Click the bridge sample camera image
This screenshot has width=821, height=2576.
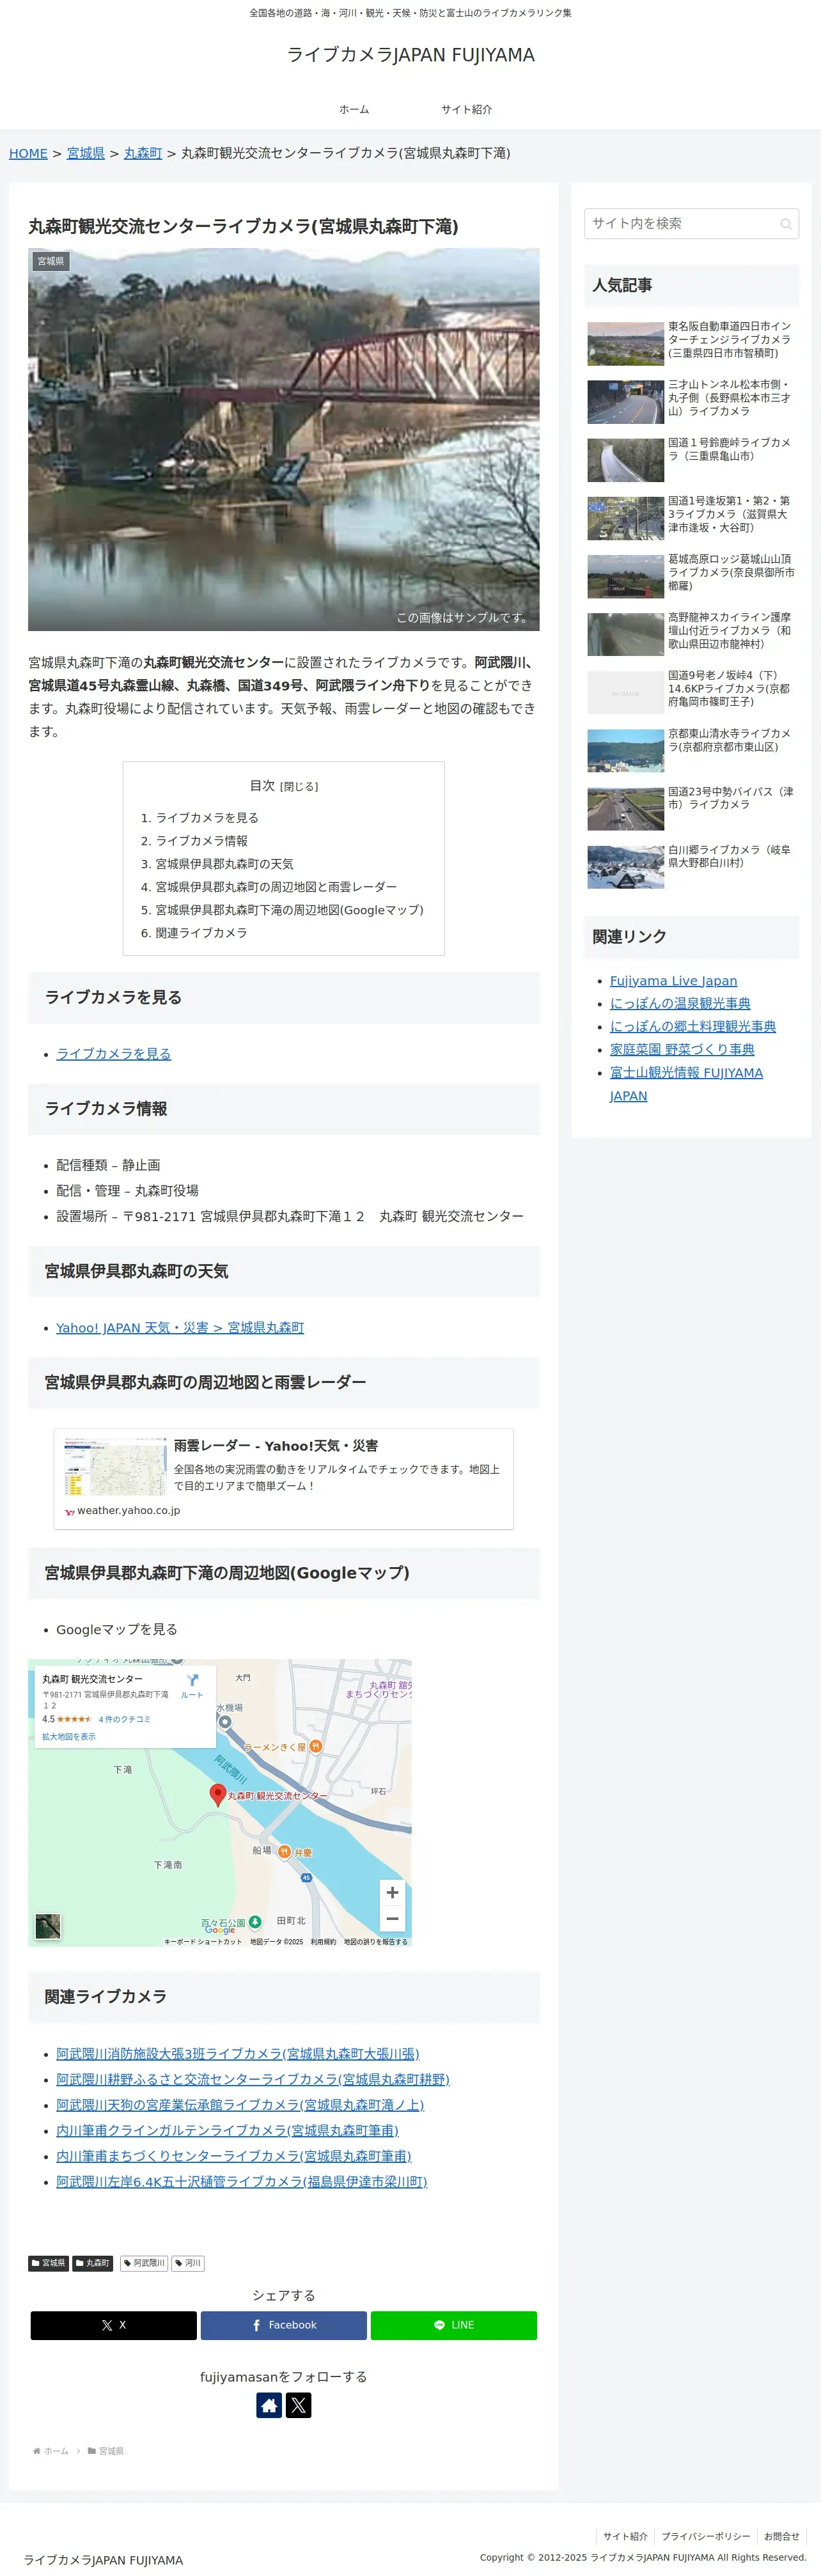pos(283,439)
